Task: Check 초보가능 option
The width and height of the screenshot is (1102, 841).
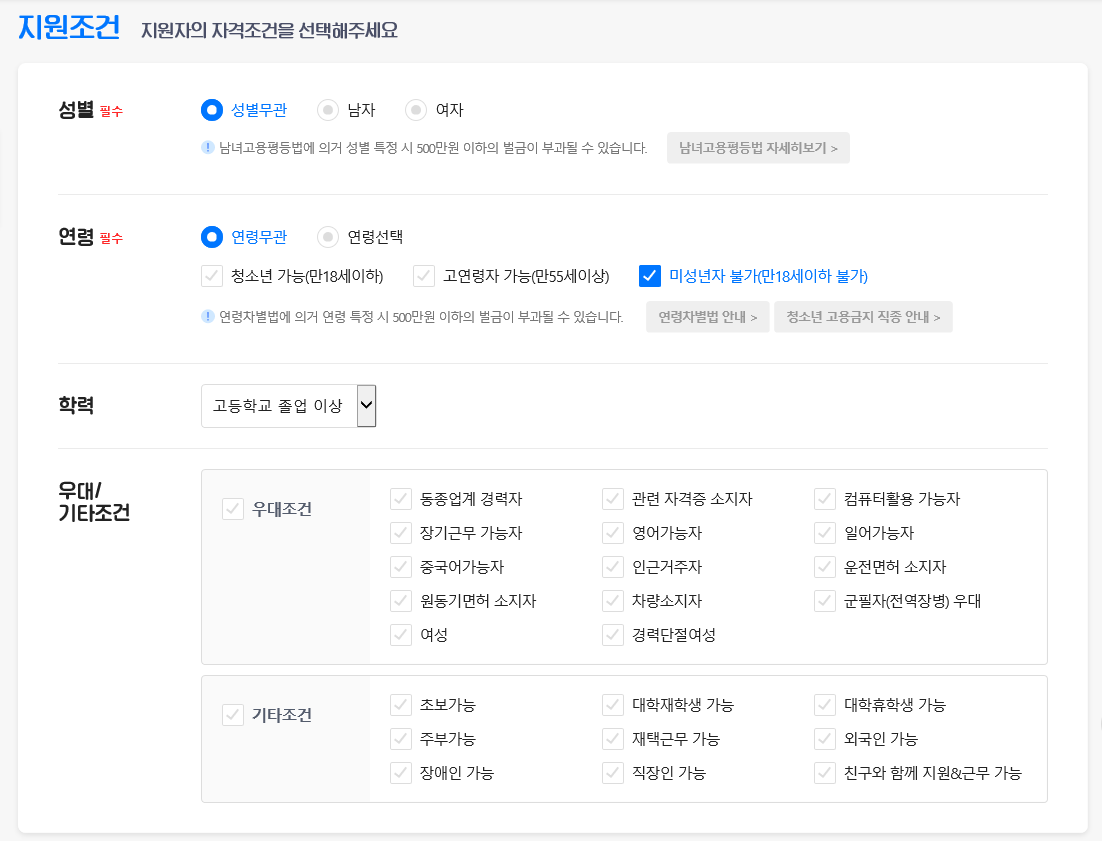Action: pyautogui.click(x=400, y=705)
